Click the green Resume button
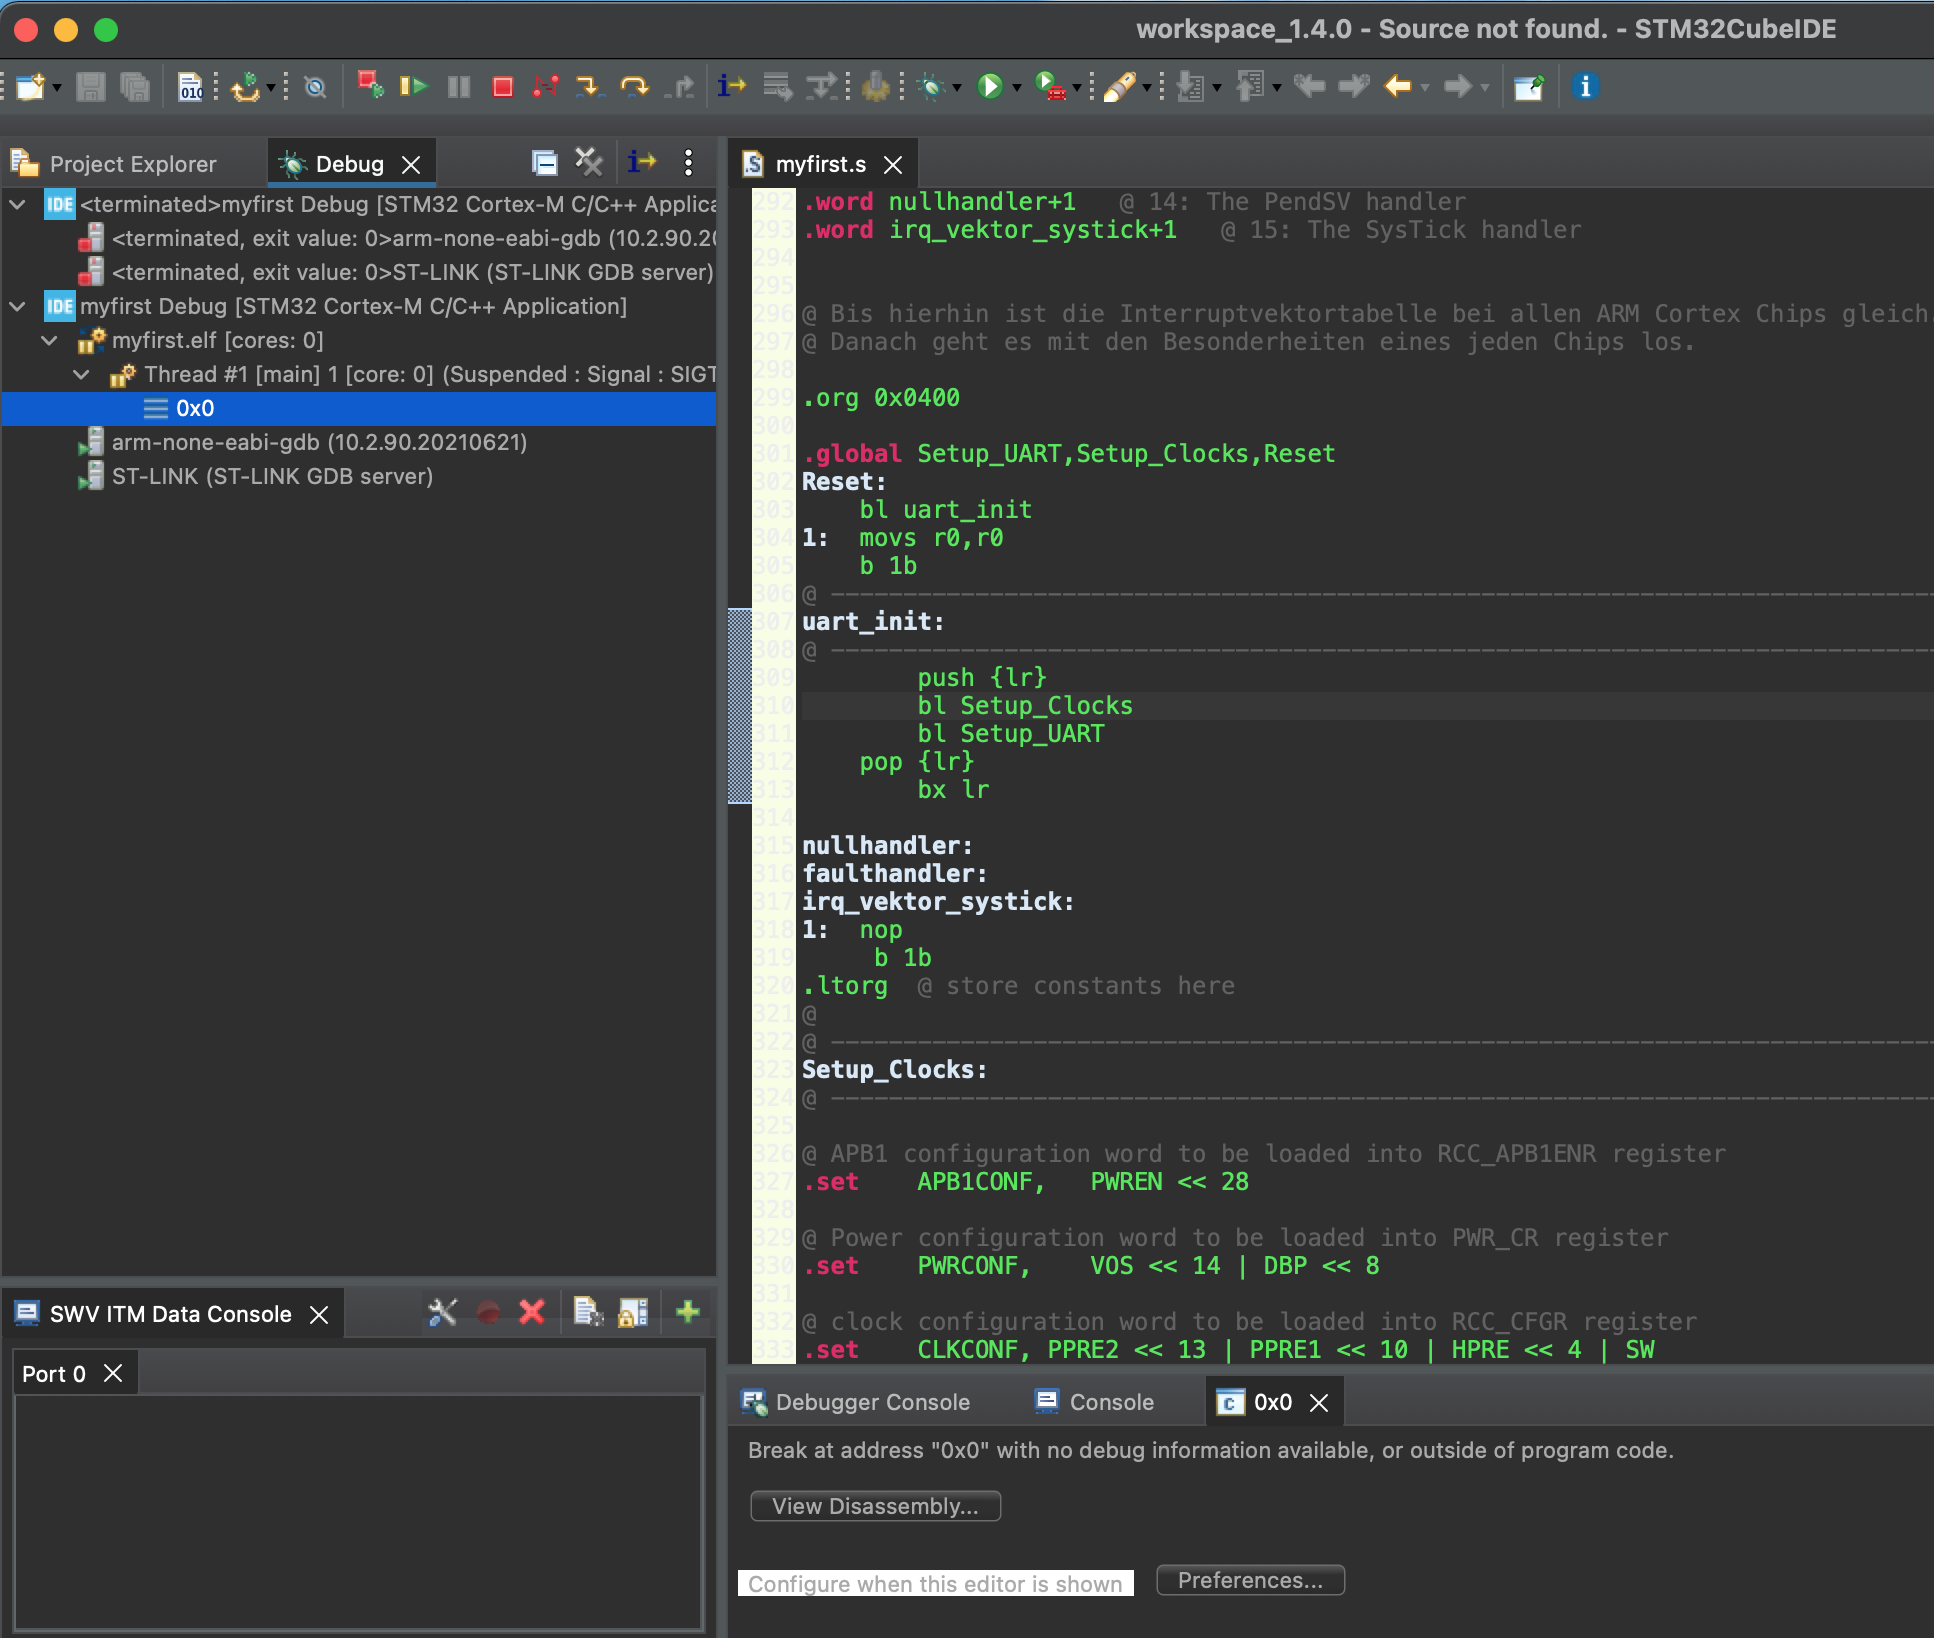The width and height of the screenshot is (1934, 1638). coord(413,87)
